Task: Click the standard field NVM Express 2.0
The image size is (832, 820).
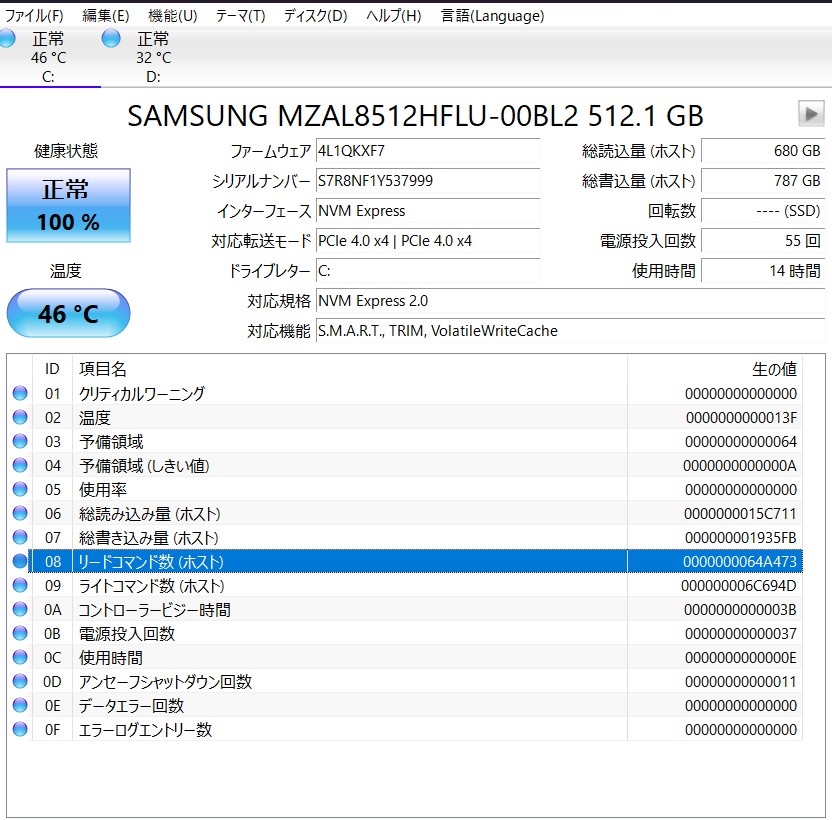Action: pyautogui.click(x=570, y=301)
